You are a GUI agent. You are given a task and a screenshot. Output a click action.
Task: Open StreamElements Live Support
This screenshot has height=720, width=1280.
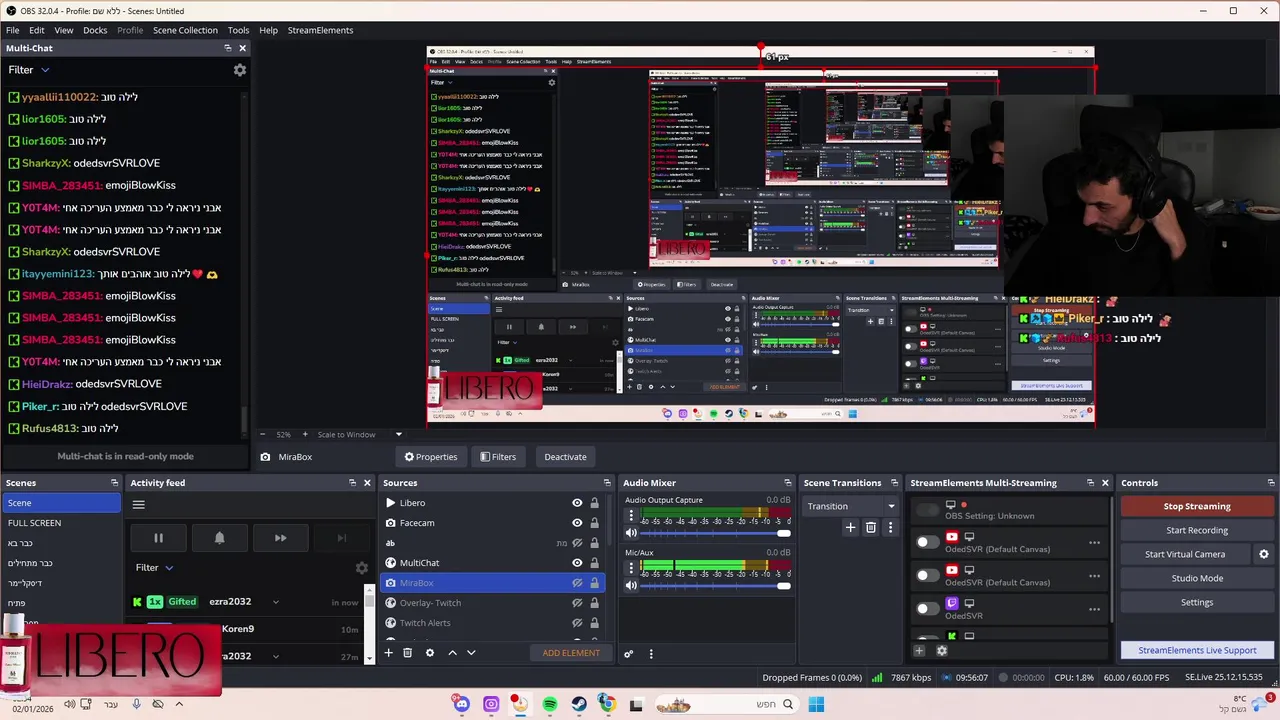tap(1197, 650)
